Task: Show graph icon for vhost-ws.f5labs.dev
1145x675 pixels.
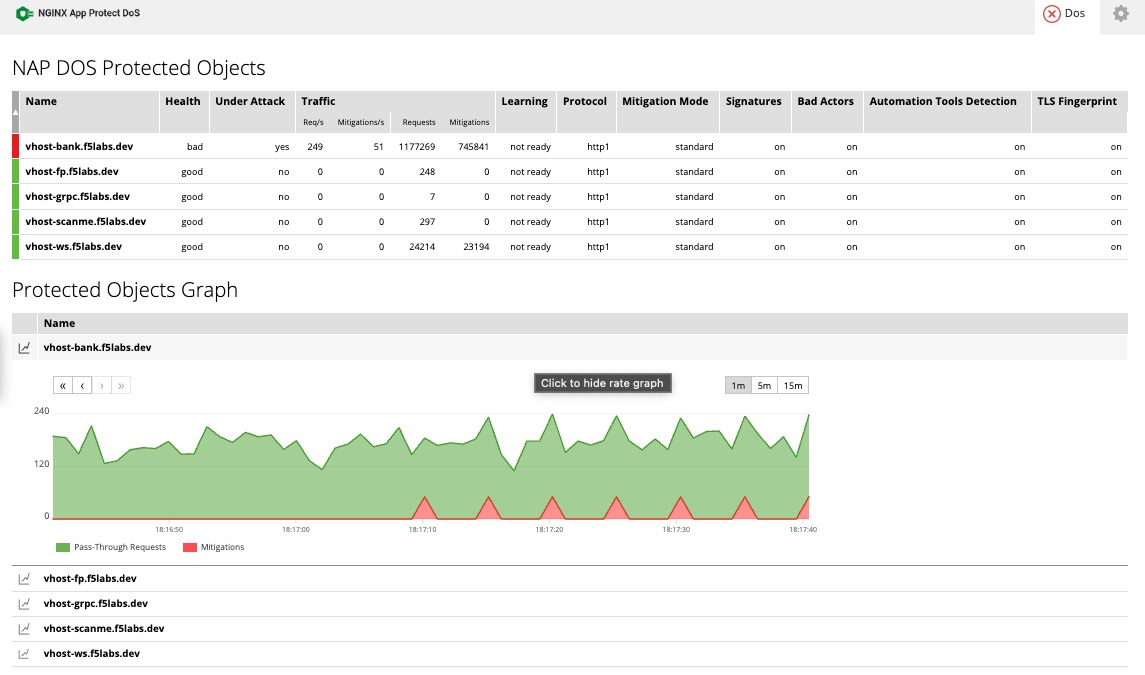Action: pyautogui.click(x=24, y=654)
